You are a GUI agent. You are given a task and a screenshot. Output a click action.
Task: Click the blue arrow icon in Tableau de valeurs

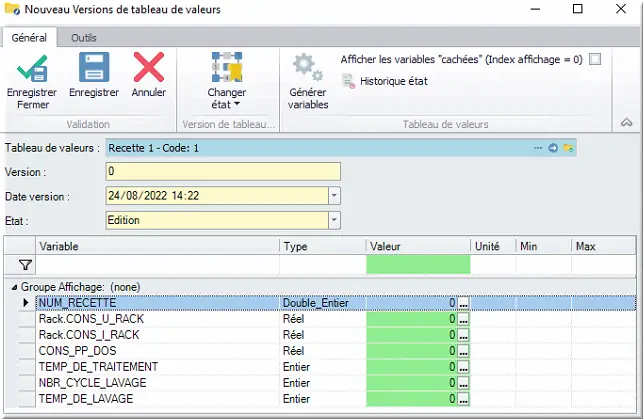coord(552,148)
